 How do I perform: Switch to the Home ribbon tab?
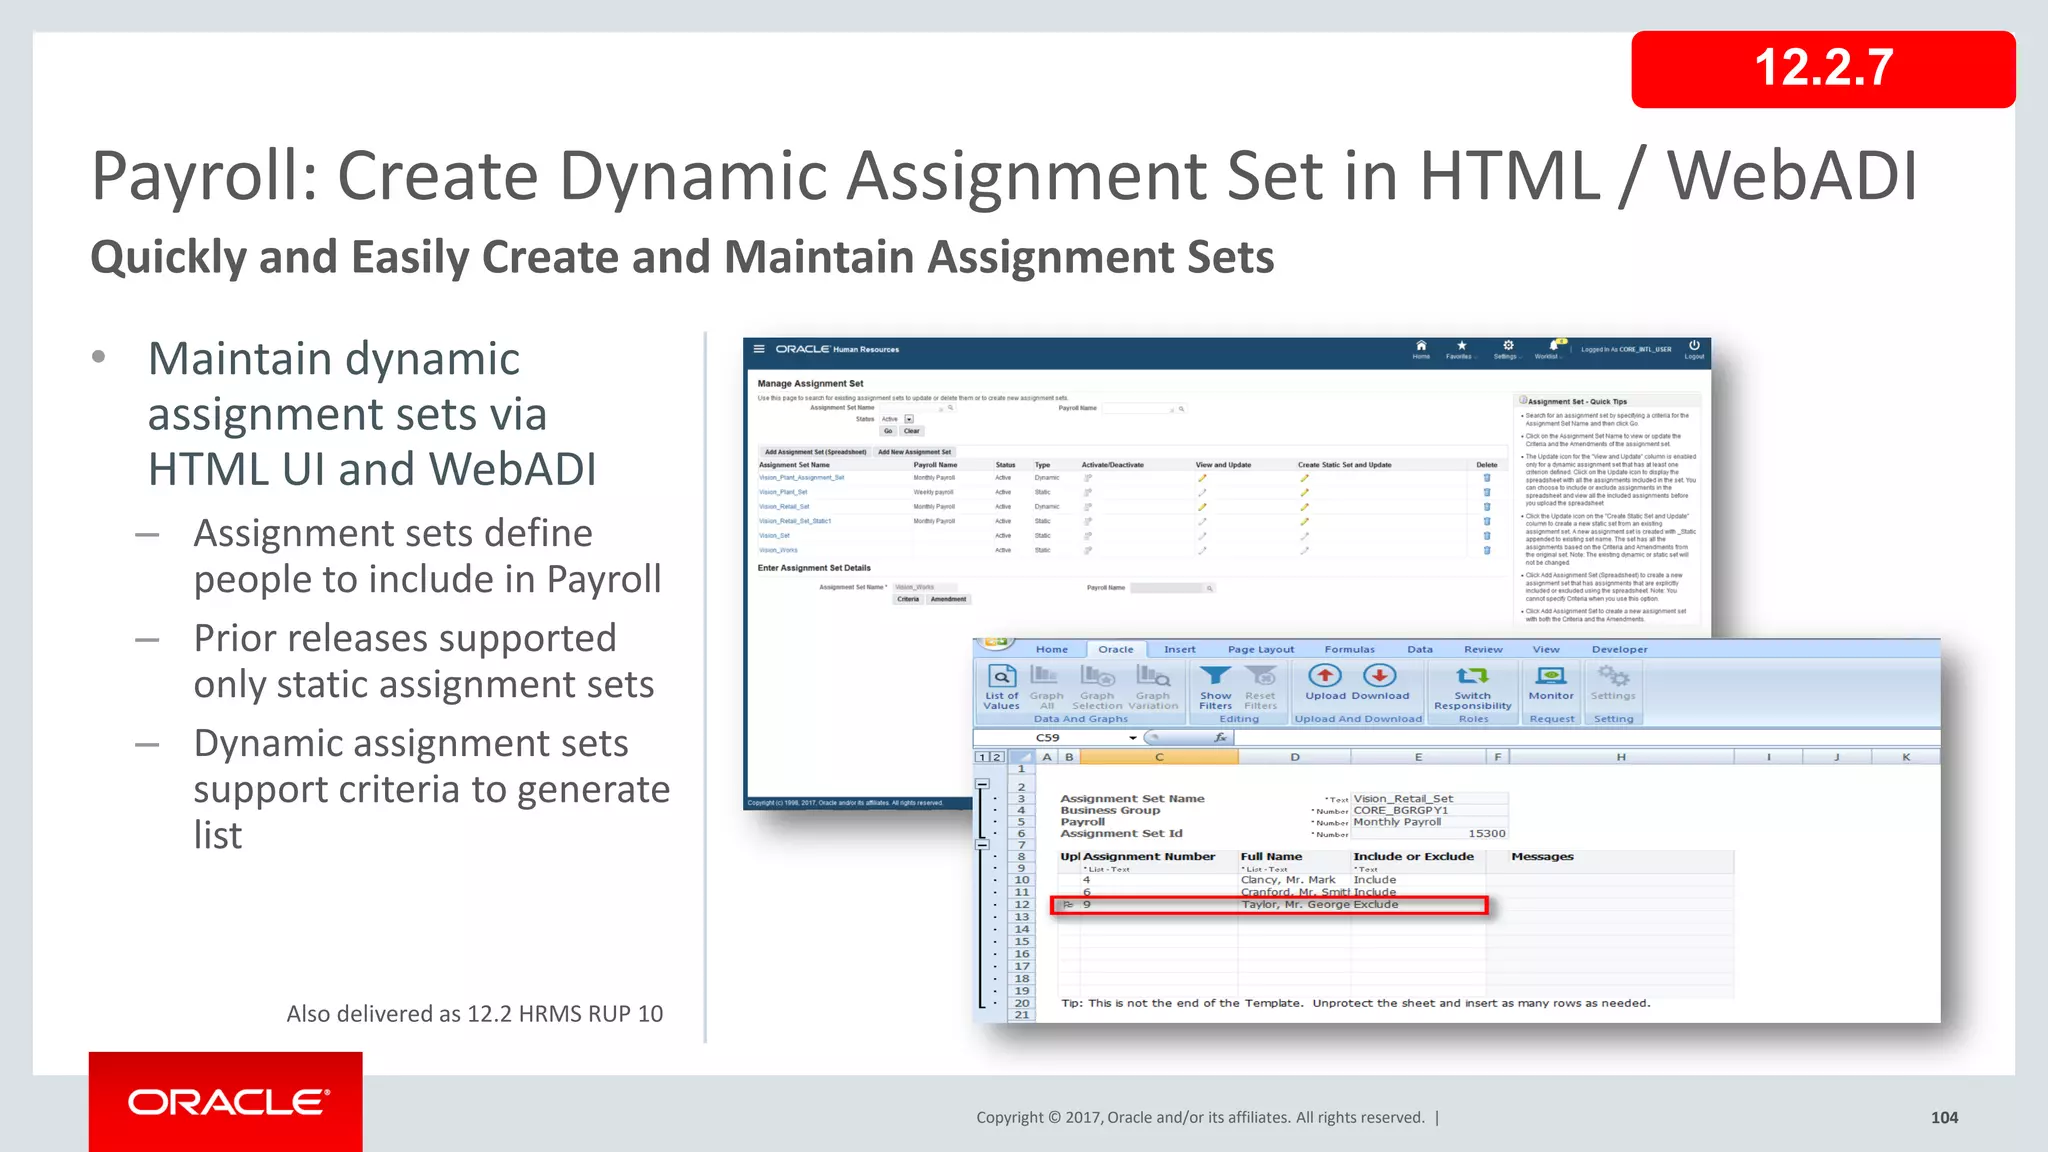tap(1052, 649)
